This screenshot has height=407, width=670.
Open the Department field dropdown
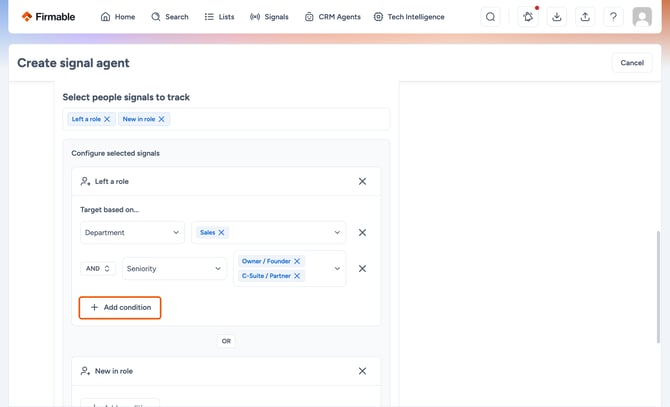click(132, 233)
